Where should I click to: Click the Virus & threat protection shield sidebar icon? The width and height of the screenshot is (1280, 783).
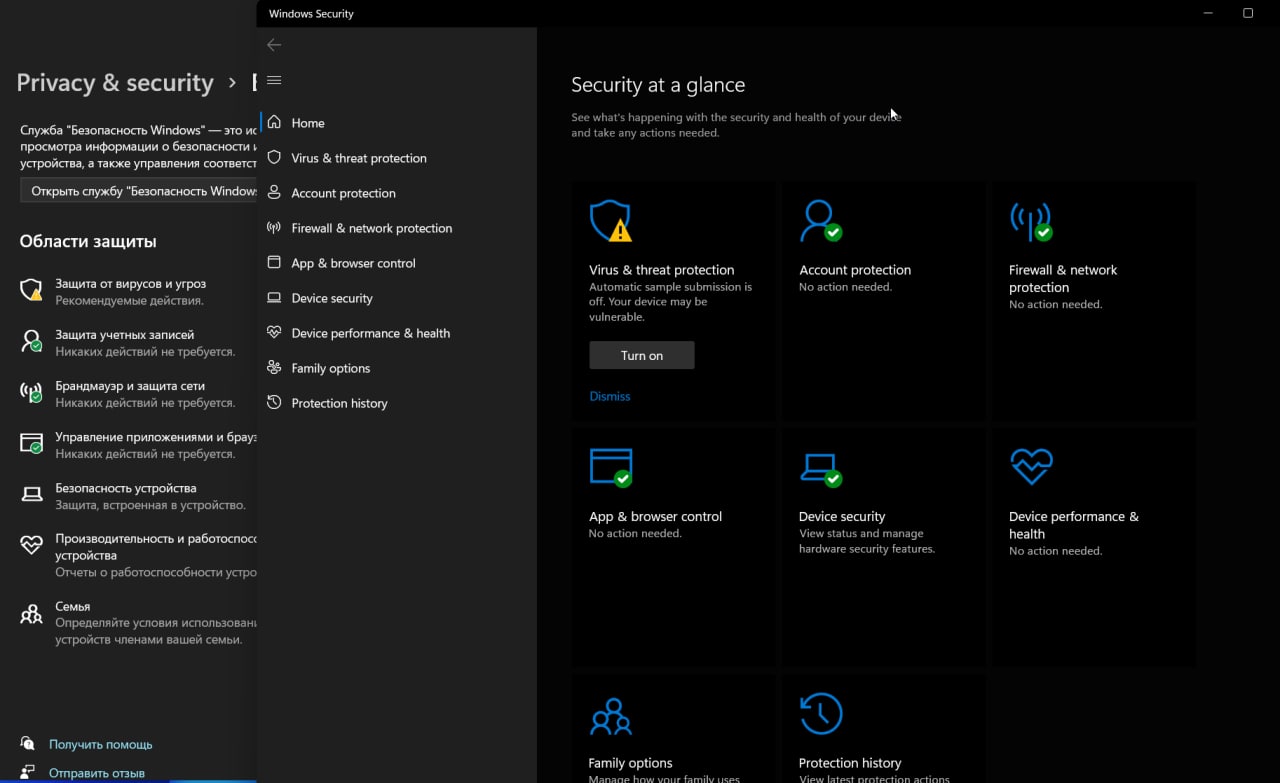pyautogui.click(x=274, y=158)
